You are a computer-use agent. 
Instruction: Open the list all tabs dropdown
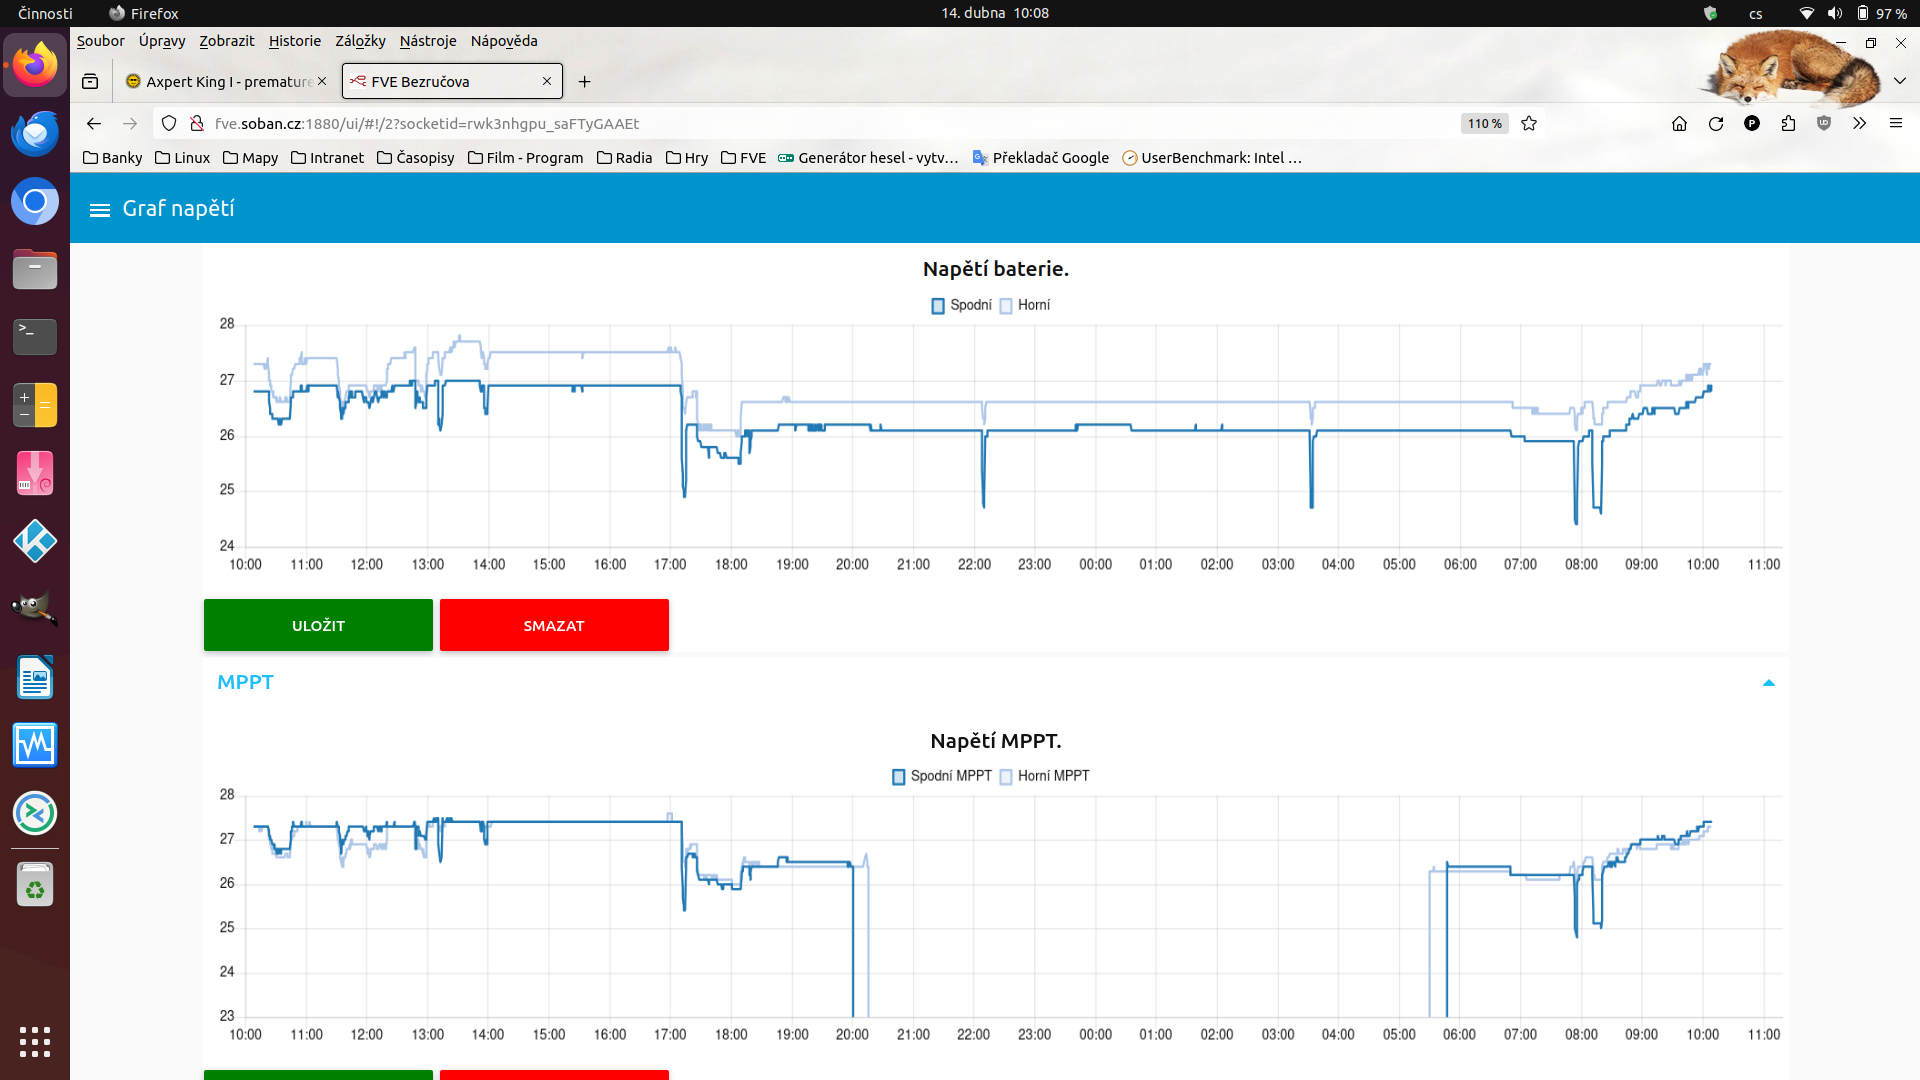(x=1900, y=81)
